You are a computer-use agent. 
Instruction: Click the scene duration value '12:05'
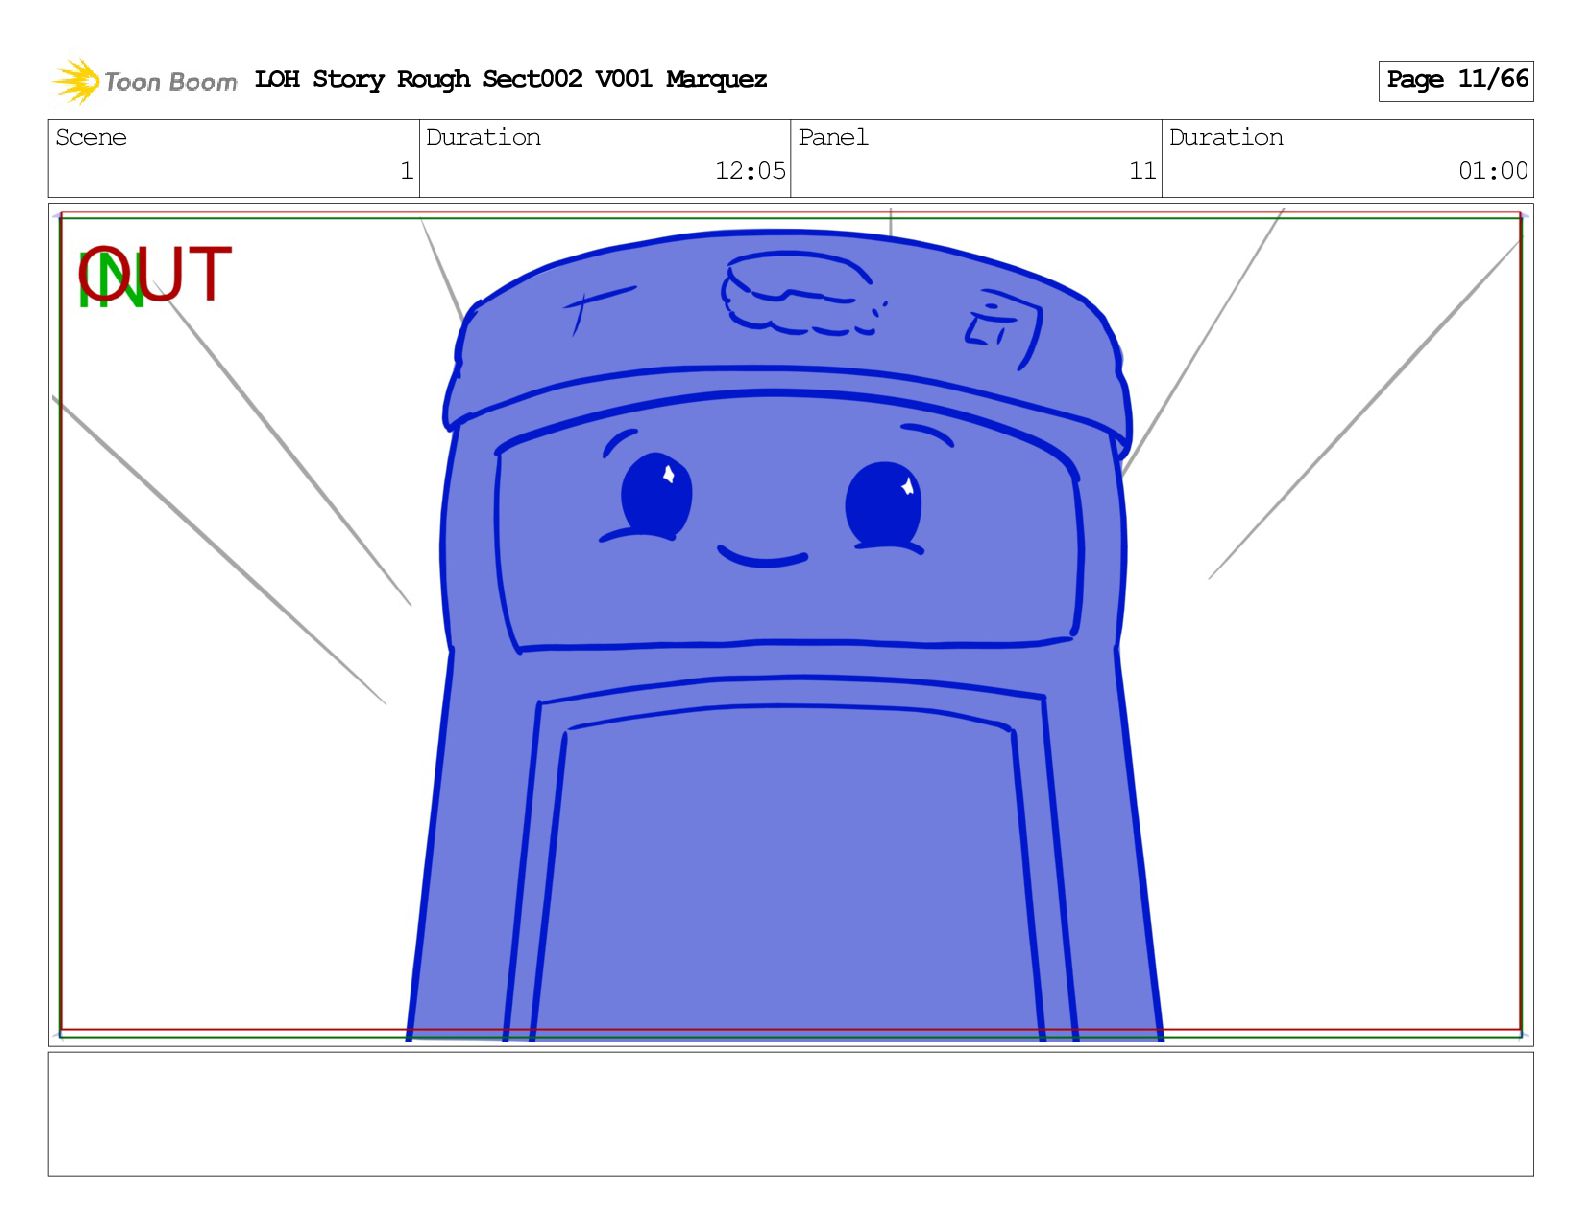coord(750,171)
